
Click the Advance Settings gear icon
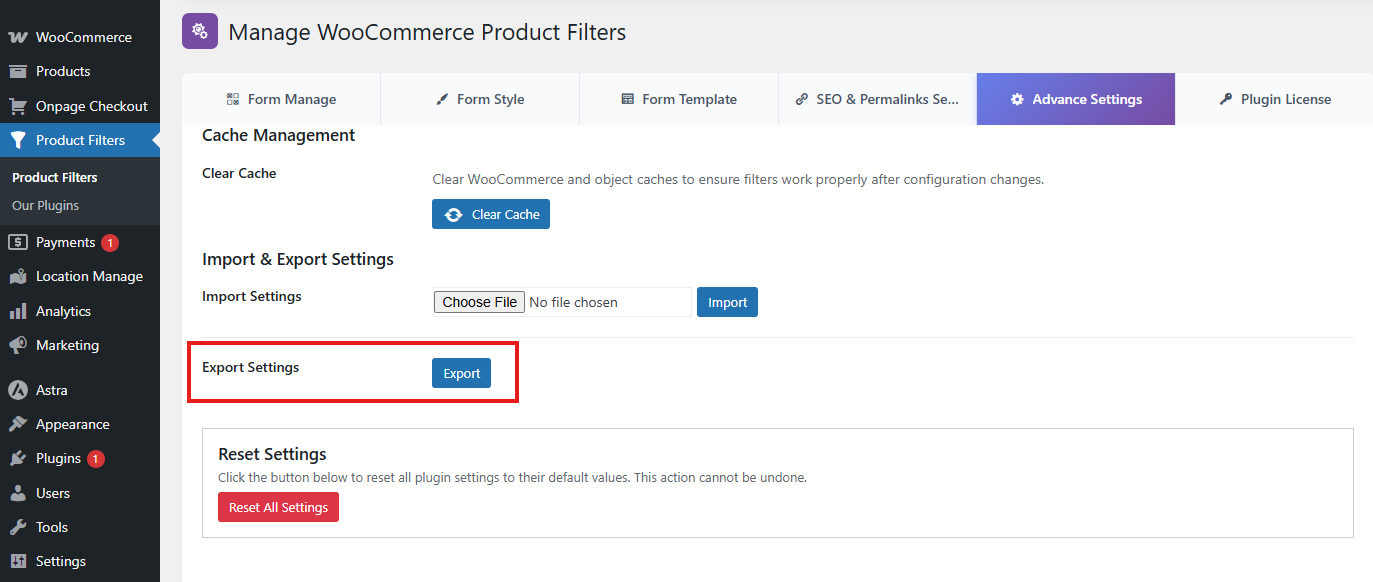pyautogui.click(x=1017, y=99)
